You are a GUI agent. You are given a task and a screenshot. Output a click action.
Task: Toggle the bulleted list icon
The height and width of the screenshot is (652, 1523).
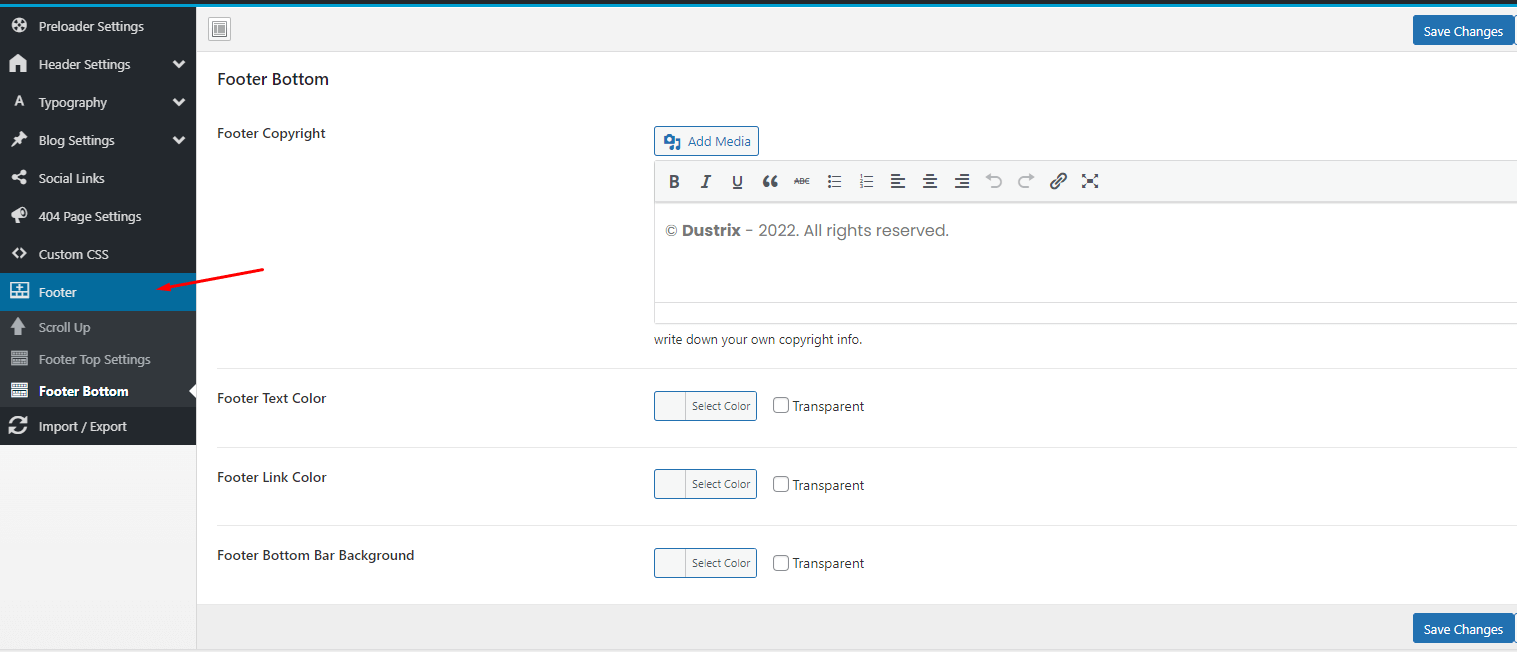[834, 181]
